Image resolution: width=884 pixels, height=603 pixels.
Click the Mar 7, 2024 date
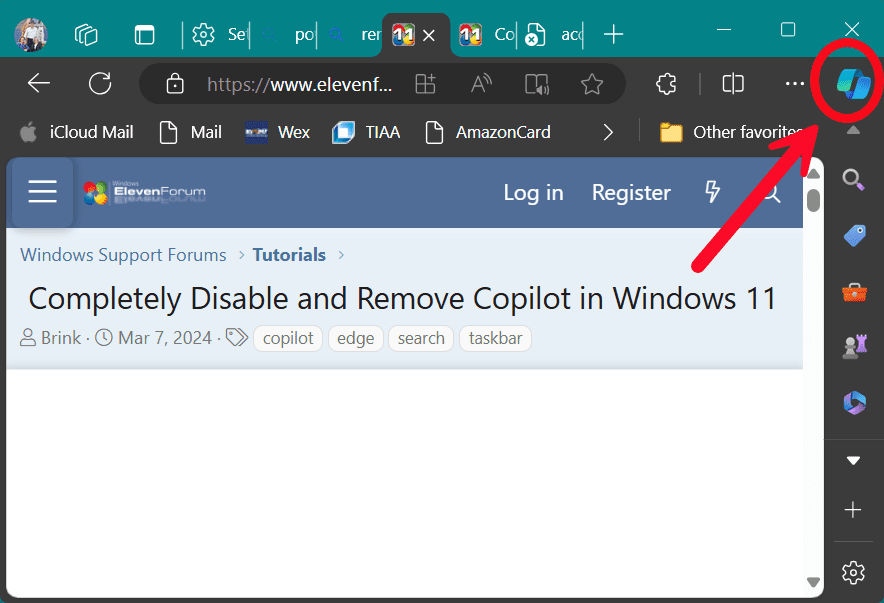165,338
